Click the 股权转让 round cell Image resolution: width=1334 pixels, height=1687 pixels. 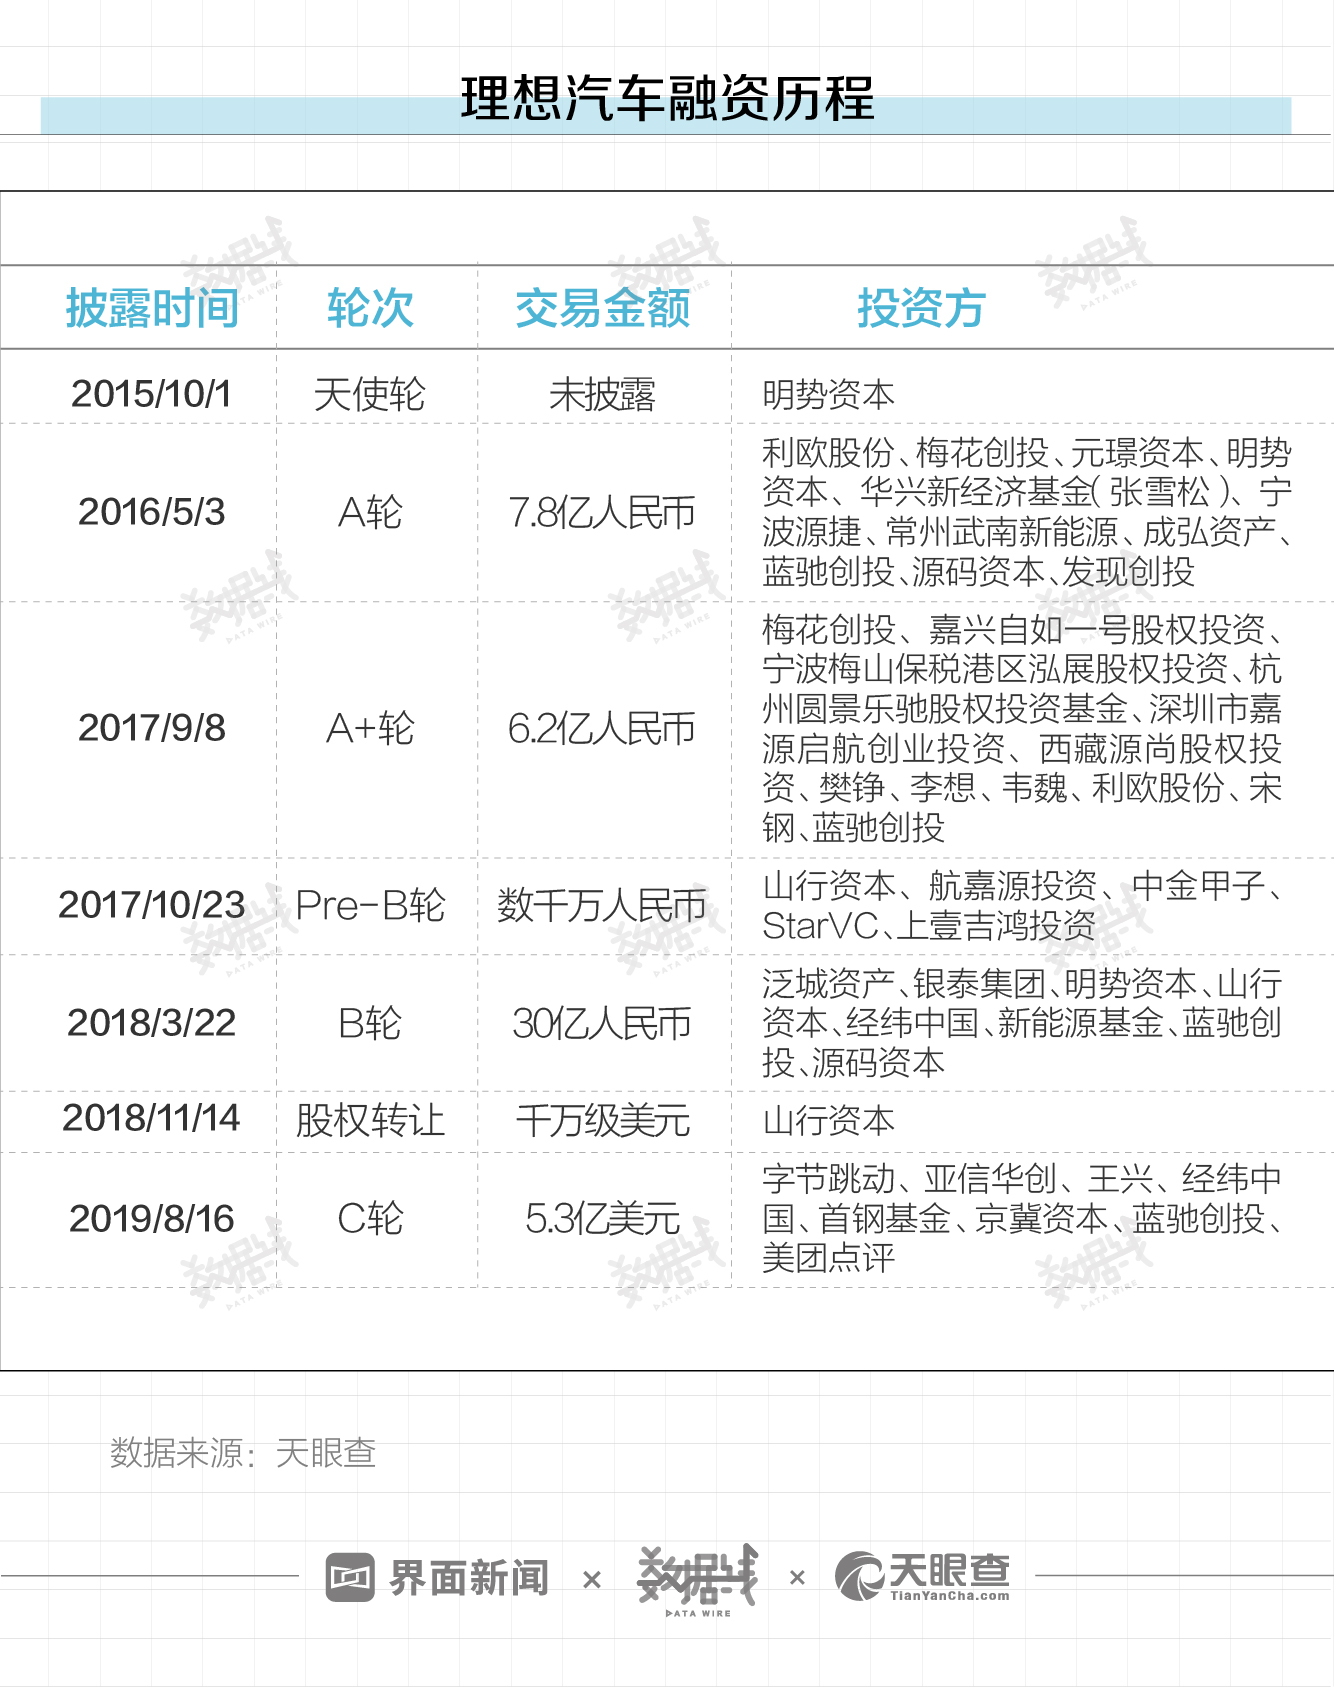(x=370, y=1121)
